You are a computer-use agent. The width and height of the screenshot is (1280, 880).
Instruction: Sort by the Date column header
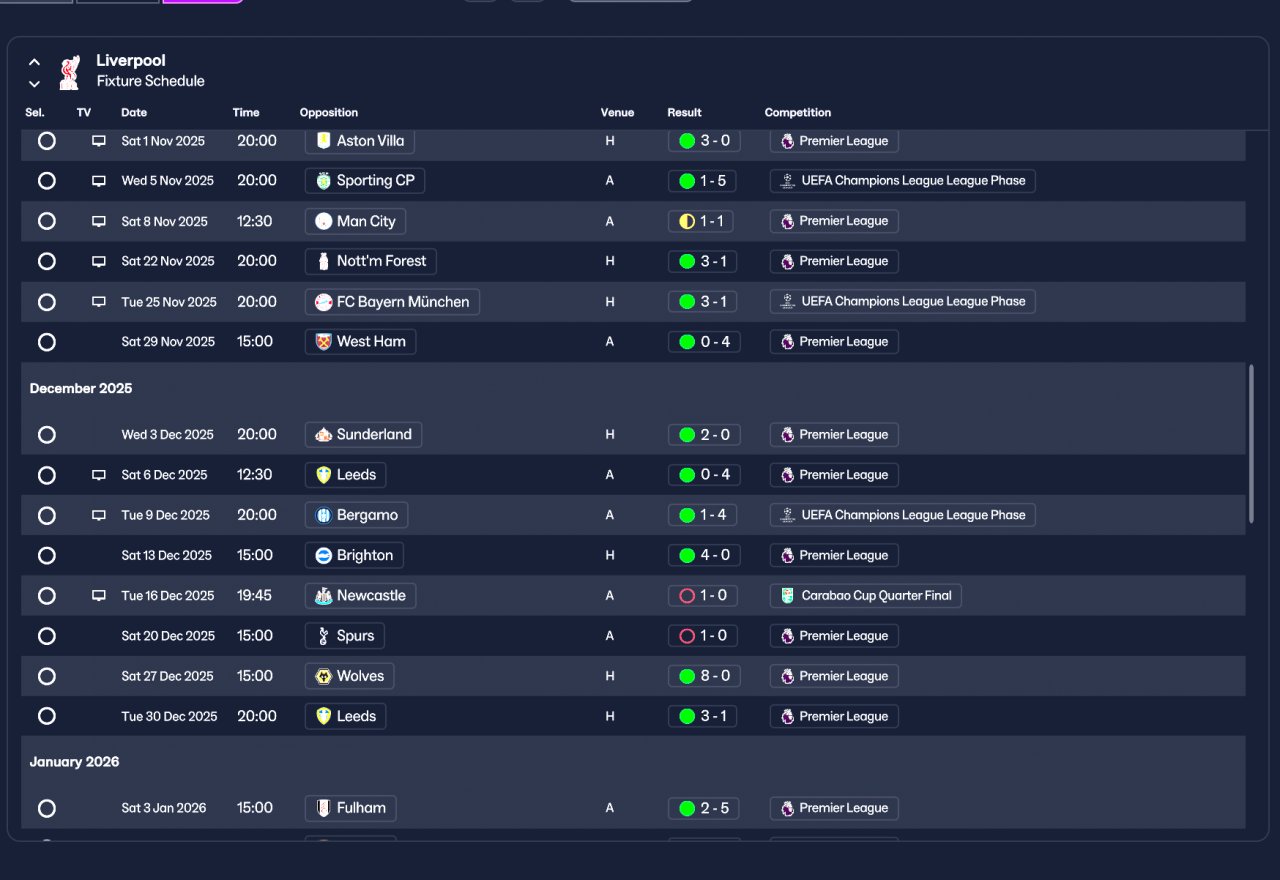[134, 112]
